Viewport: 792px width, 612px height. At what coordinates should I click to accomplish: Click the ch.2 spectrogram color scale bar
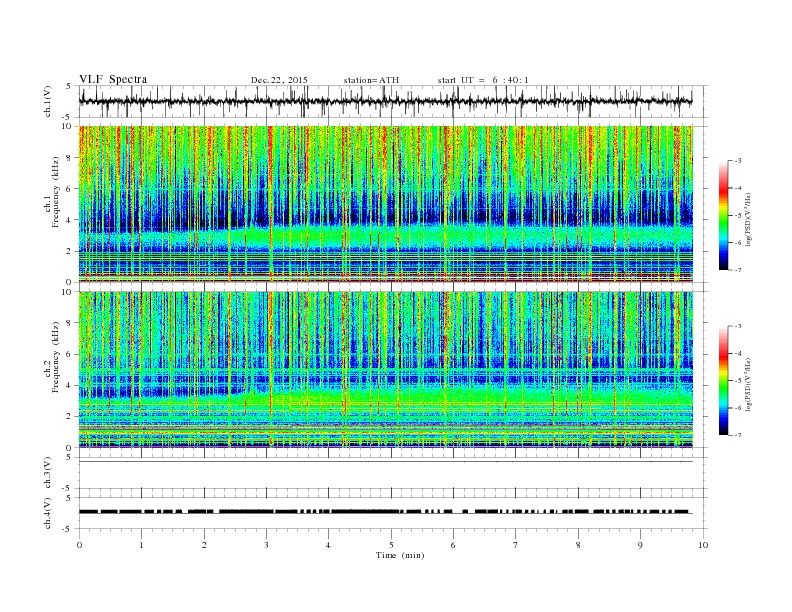[723, 381]
